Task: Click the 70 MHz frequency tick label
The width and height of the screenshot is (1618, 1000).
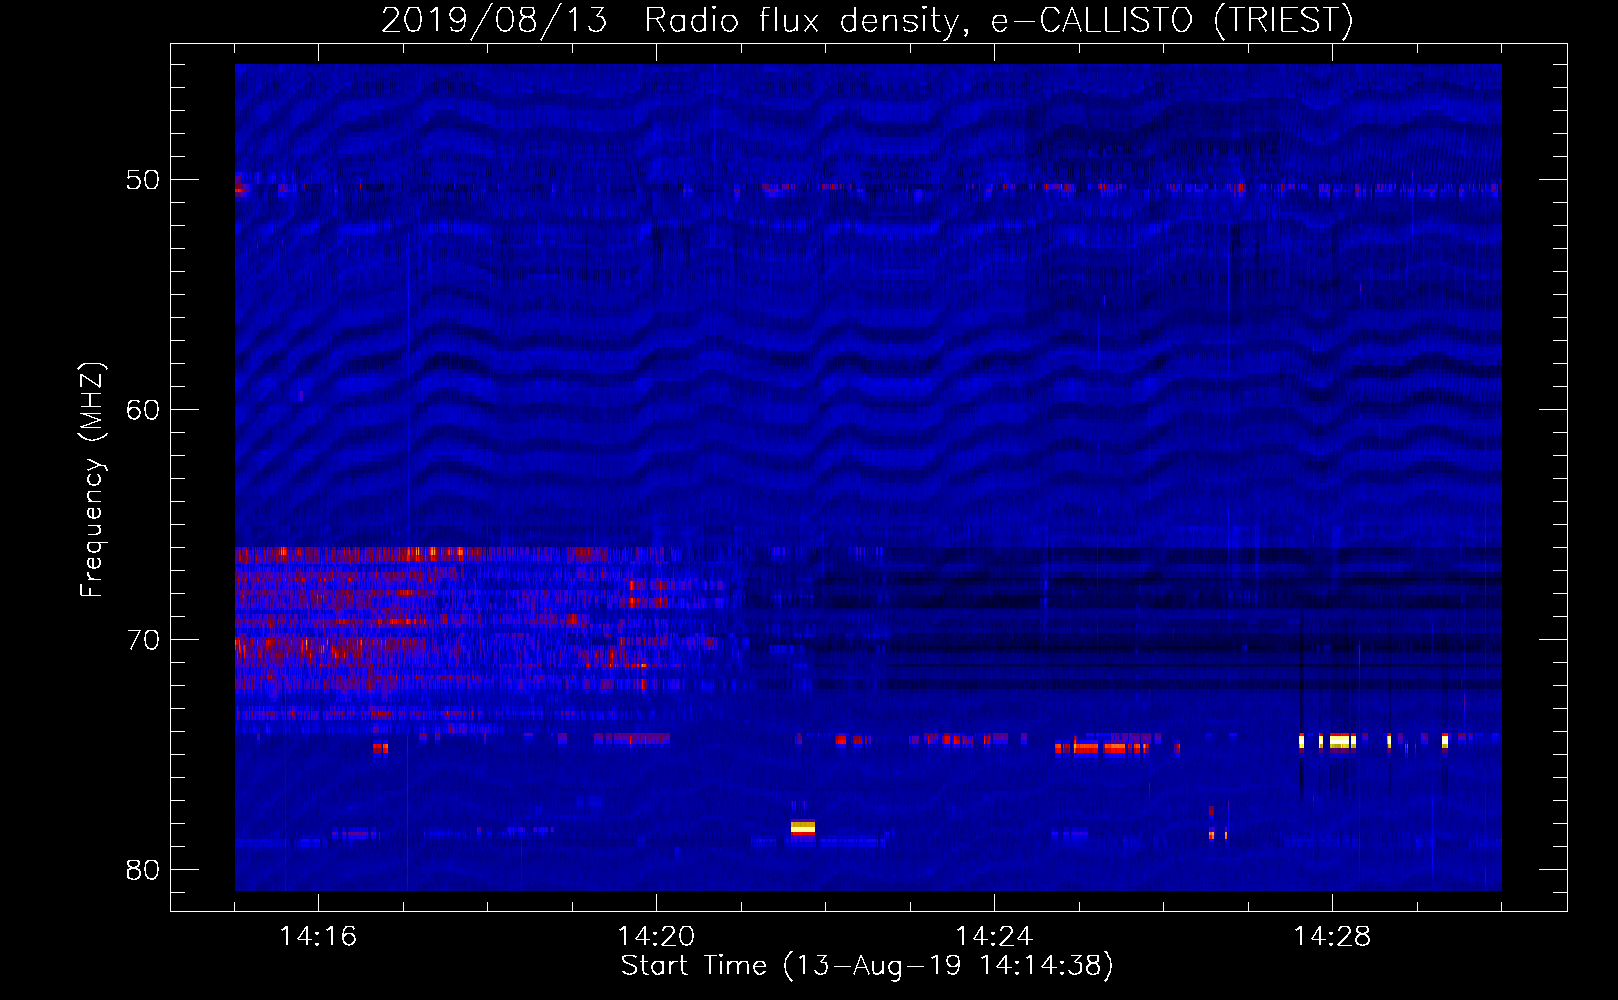Action: pos(143,640)
